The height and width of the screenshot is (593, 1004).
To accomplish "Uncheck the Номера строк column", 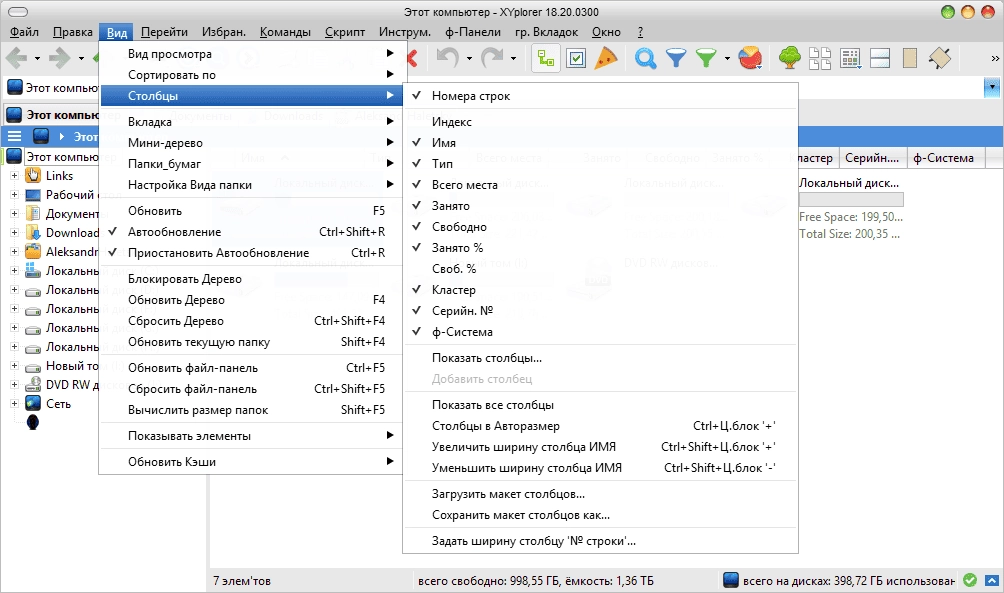I will point(600,95).
